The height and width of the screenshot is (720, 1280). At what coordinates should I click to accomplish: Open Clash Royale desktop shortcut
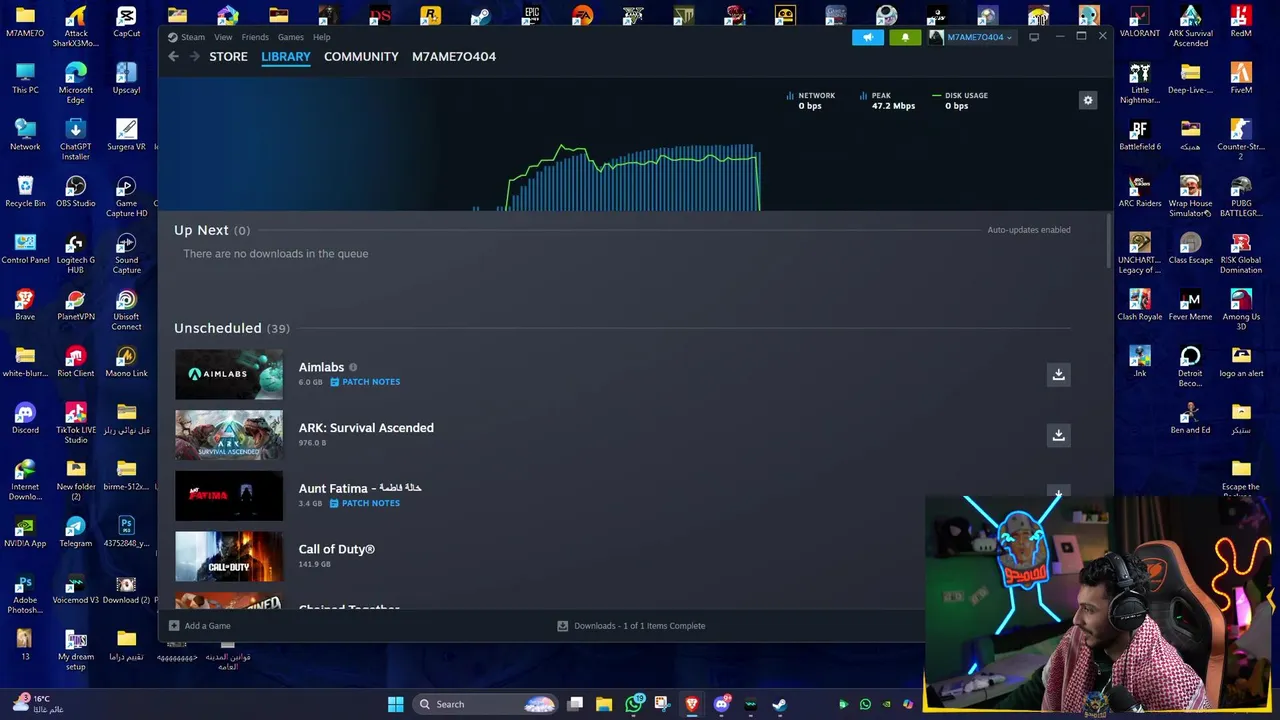pos(1140,304)
